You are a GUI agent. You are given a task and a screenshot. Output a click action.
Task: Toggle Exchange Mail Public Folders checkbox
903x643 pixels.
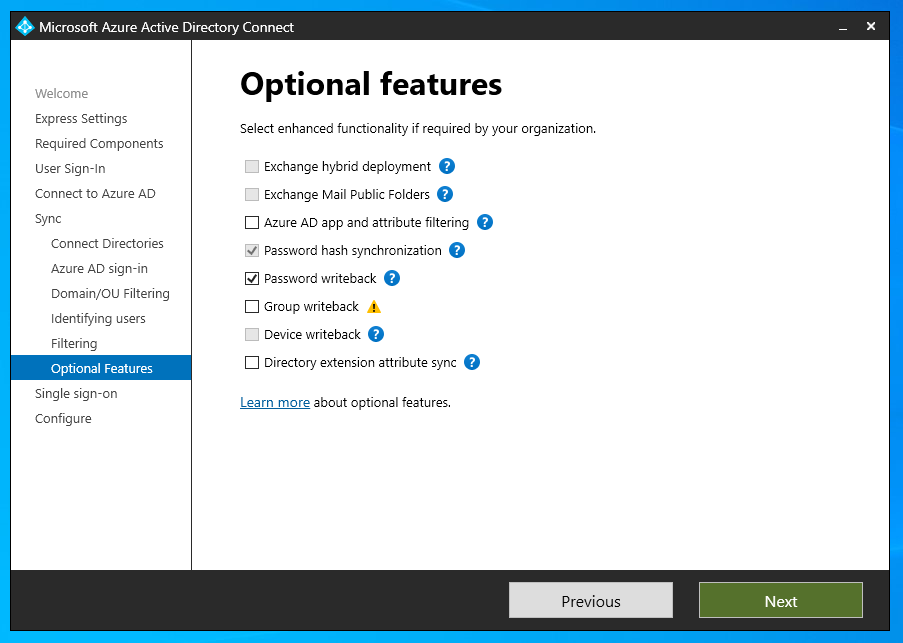(252, 195)
